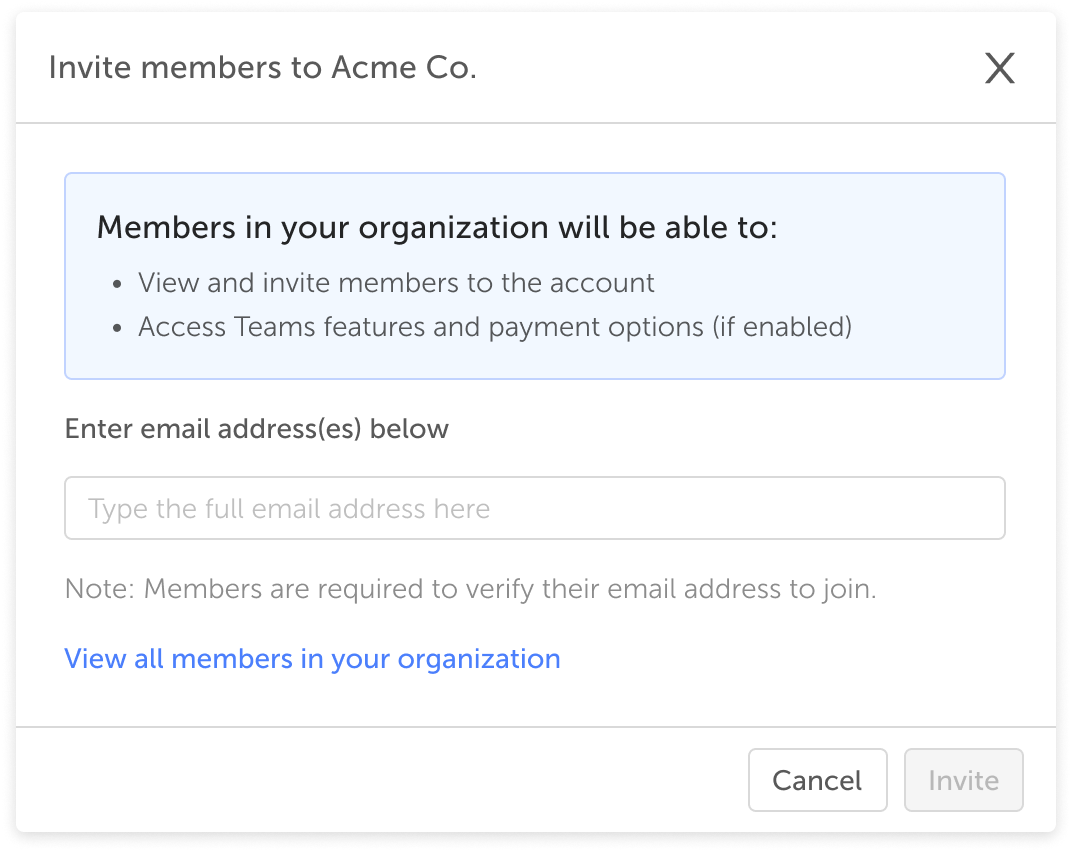Open View all members in your organization link
This screenshot has height=852, width=1072.
click(312, 659)
